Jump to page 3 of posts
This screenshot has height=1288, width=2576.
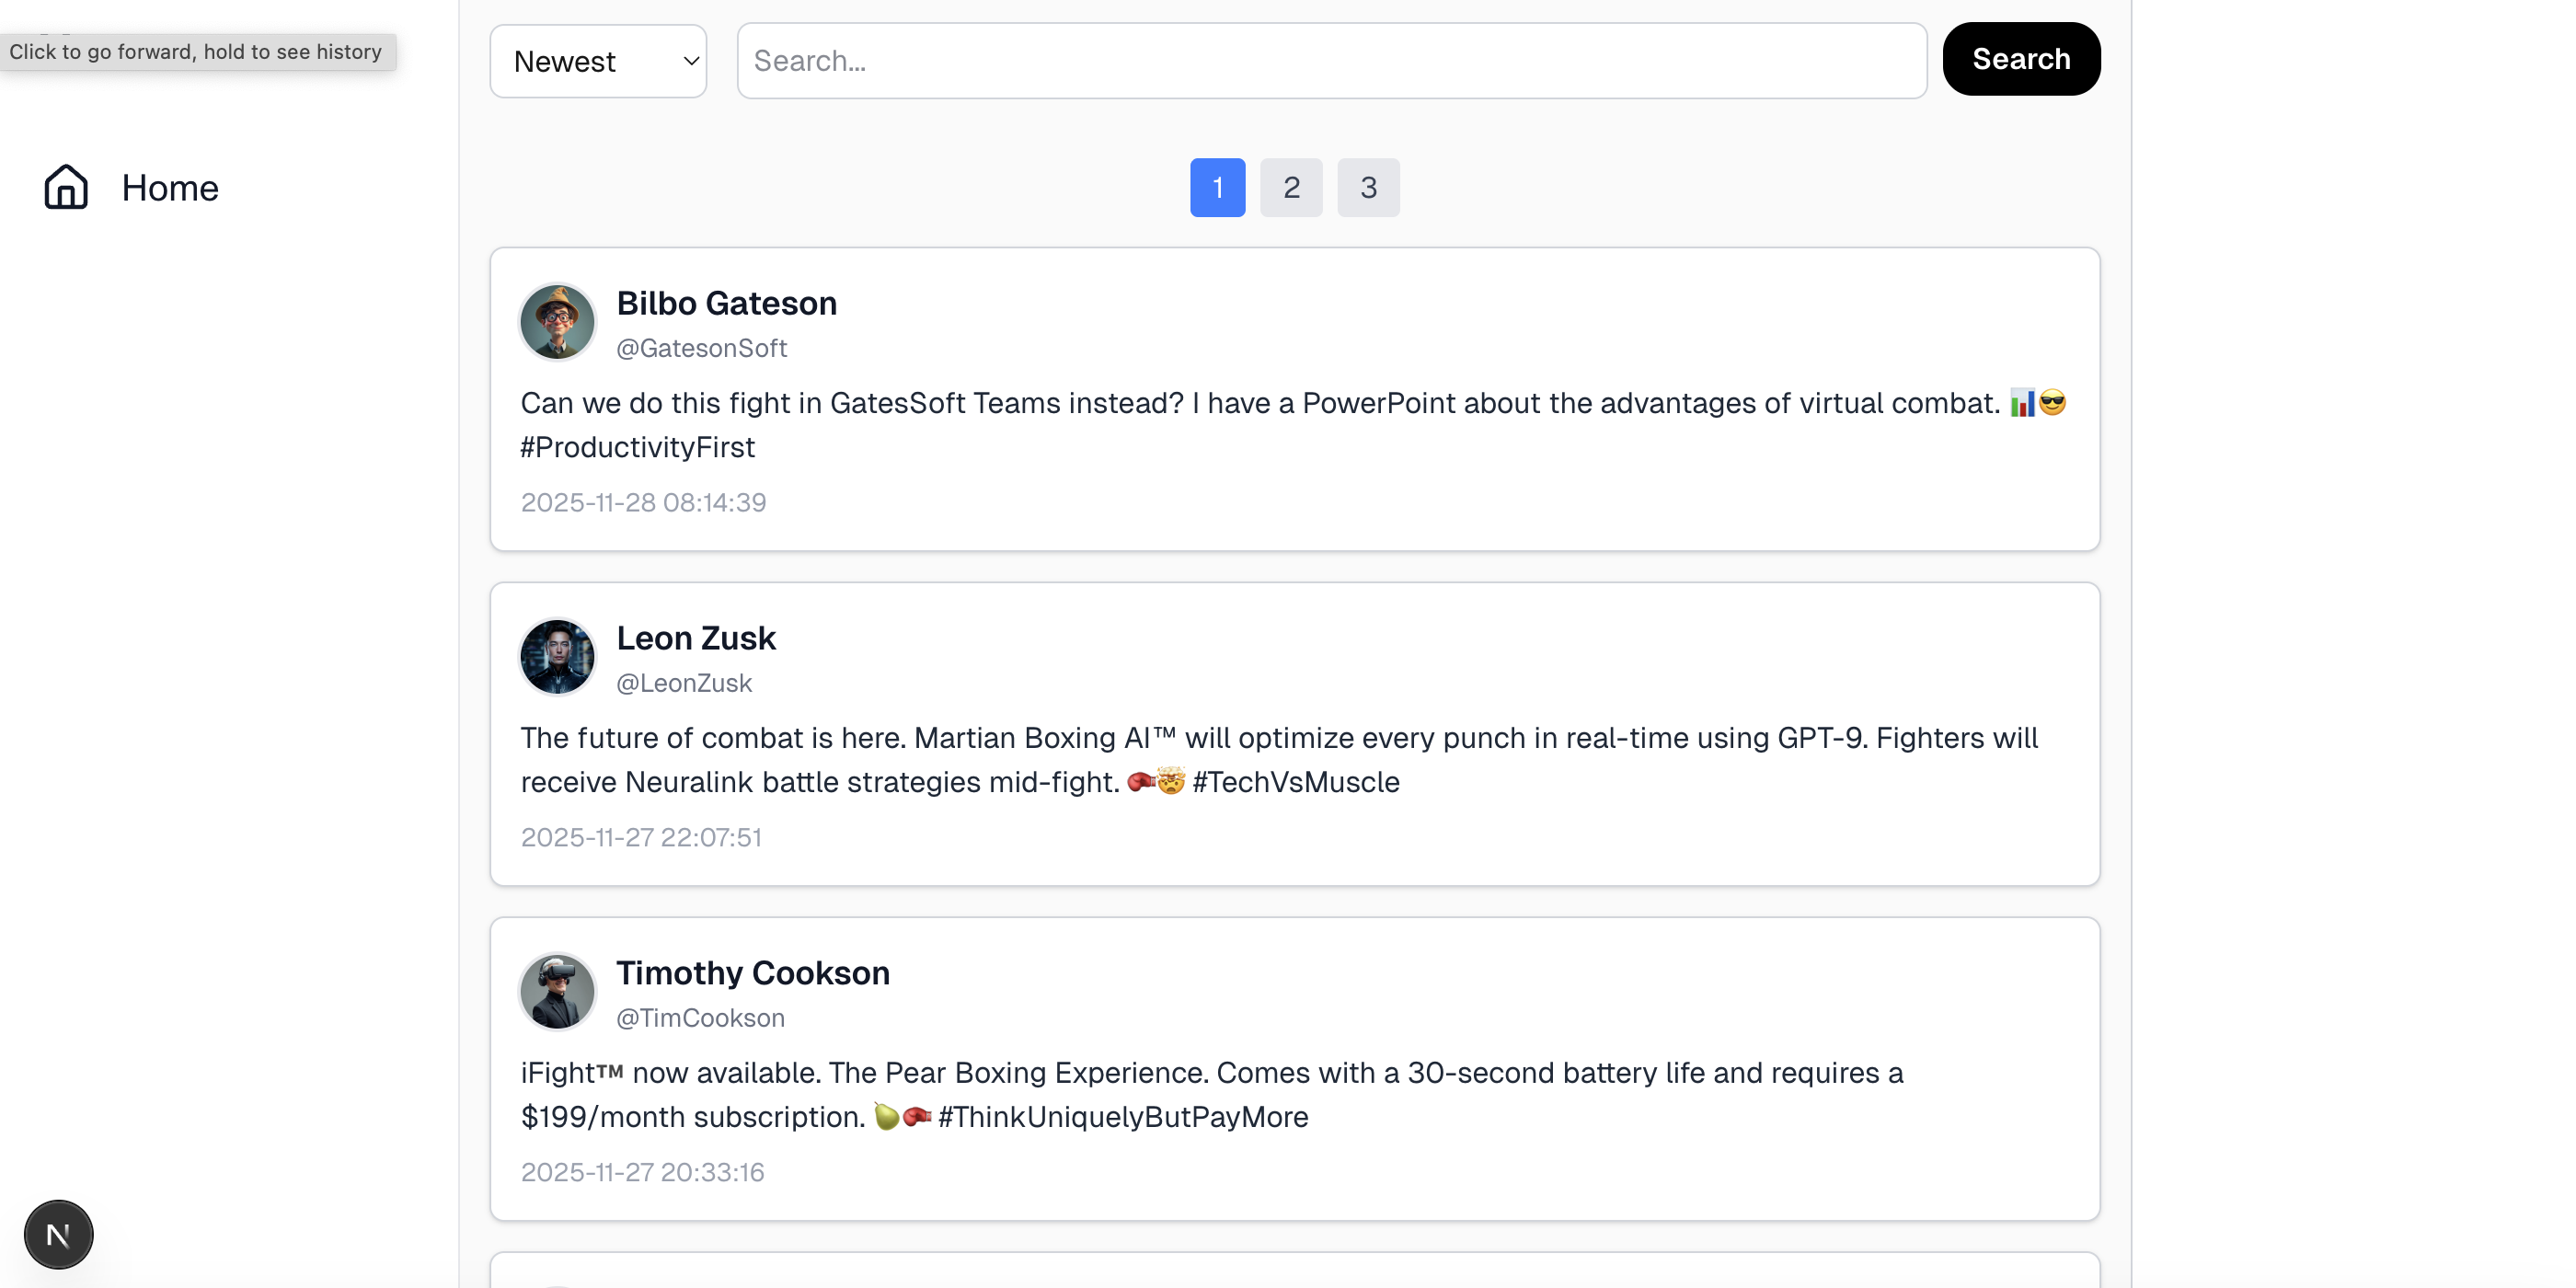pyautogui.click(x=1368, y=187)
